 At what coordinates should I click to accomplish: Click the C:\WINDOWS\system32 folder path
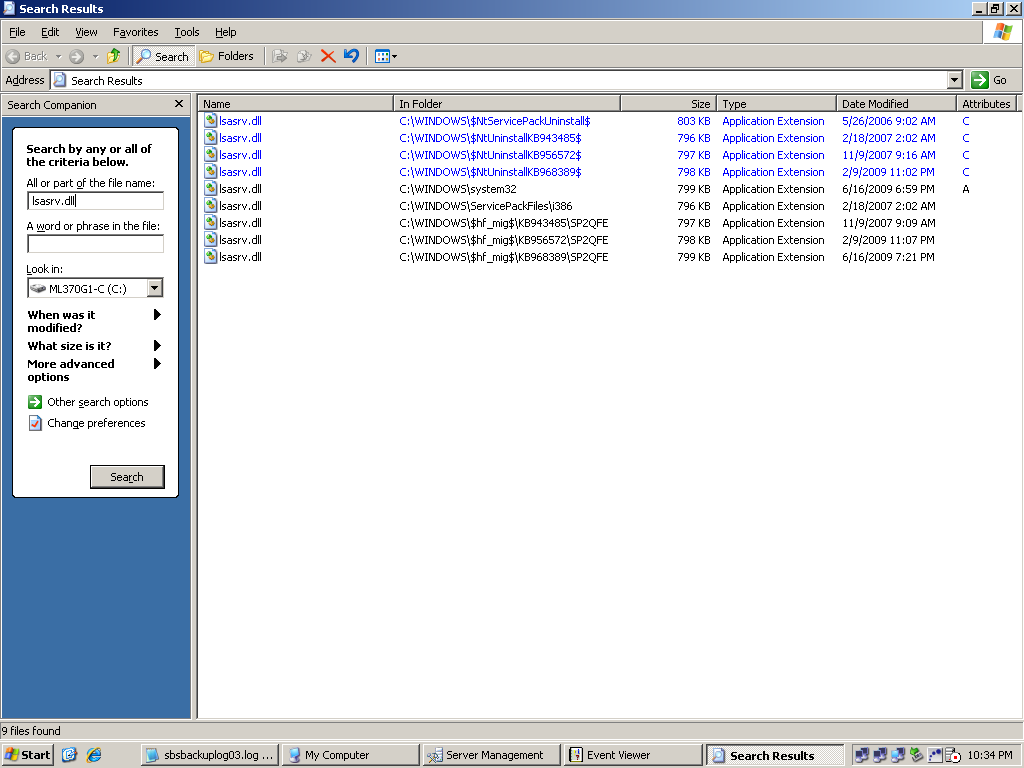[x=458, y=189]
